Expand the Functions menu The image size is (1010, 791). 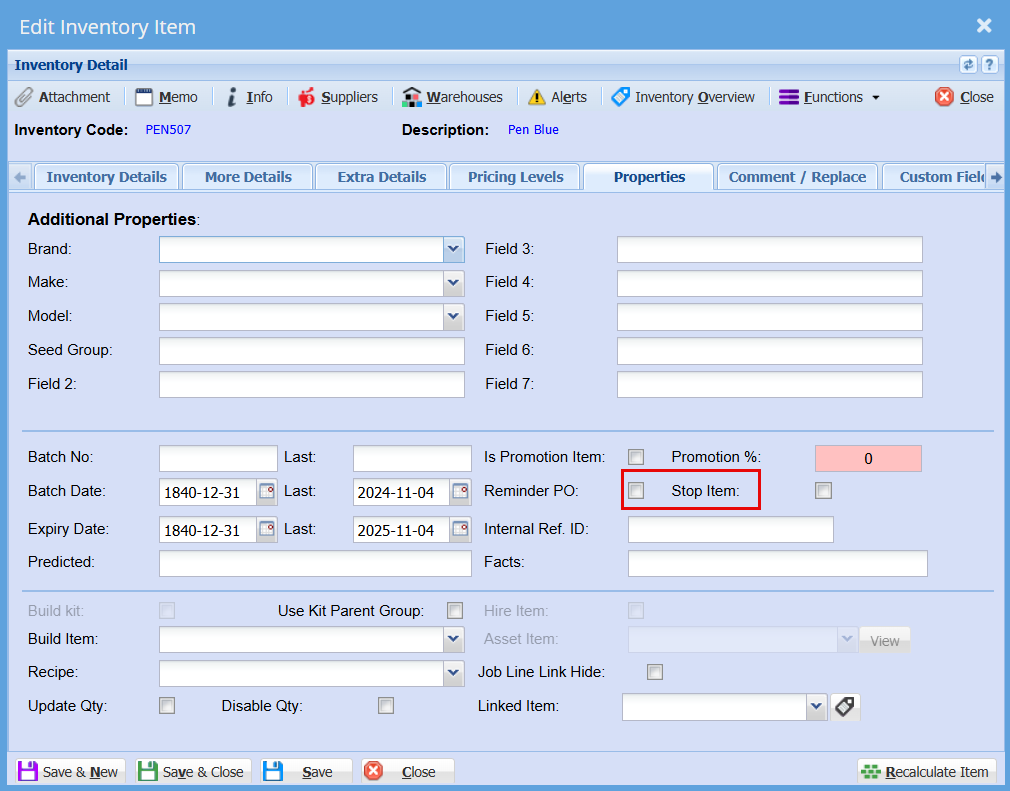(829, 97)
